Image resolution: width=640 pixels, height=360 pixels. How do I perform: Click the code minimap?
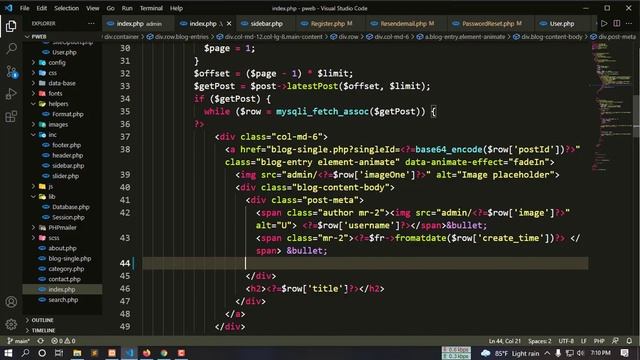611,106
